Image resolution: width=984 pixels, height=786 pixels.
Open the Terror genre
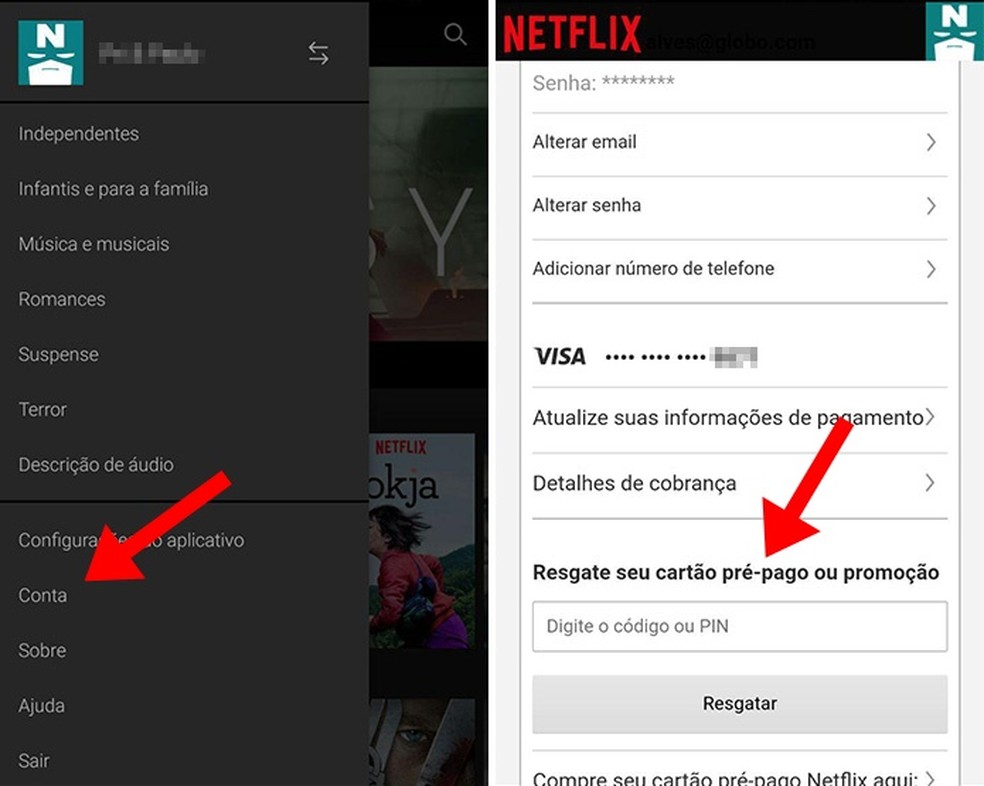coord(42,410)
